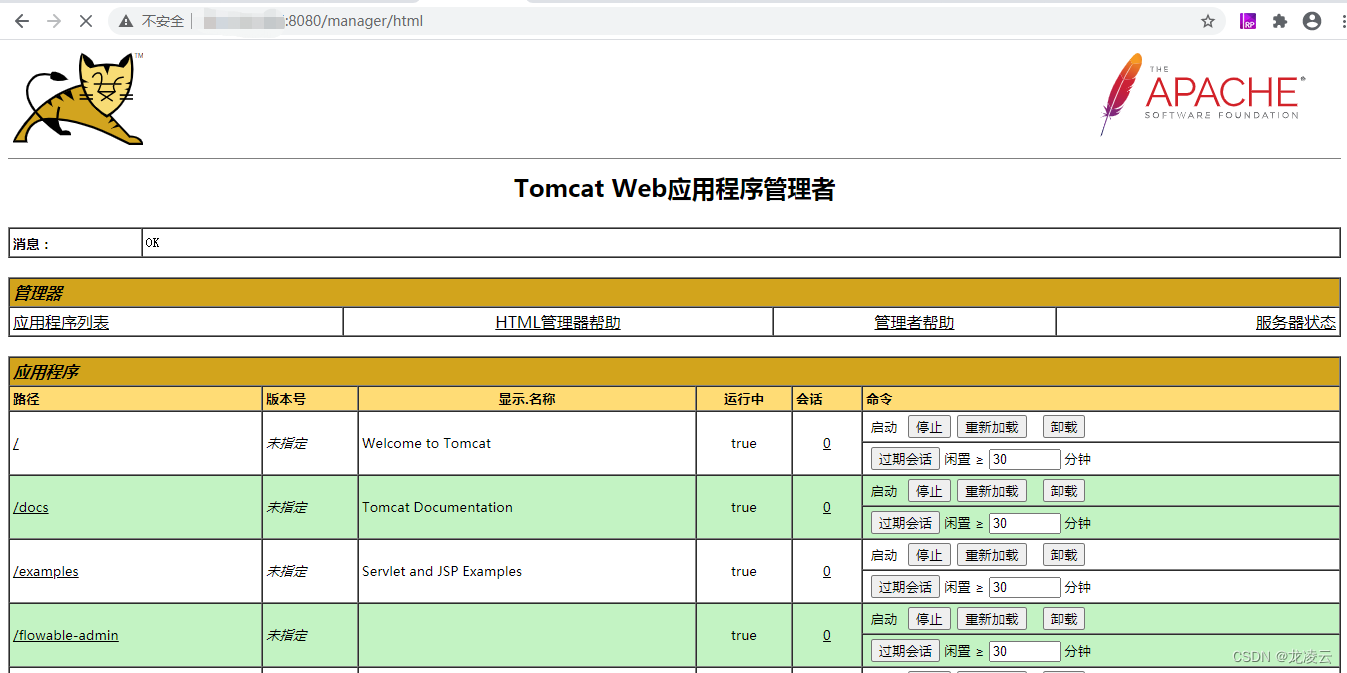Open the purple RP extension icon

click(1248, 21)
